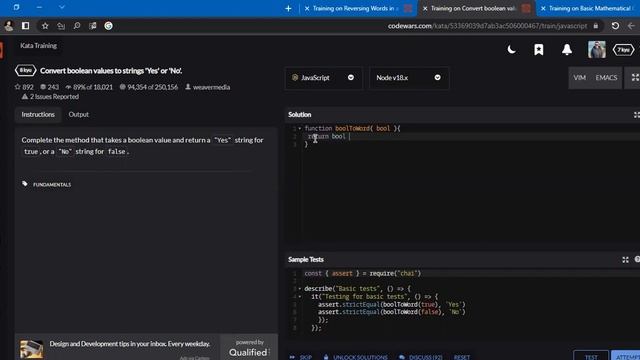Image resolution: width=640 pixels, height=360 pixels.
Task: Close the Training on Reversing Words tab
Action: point(307,8)
